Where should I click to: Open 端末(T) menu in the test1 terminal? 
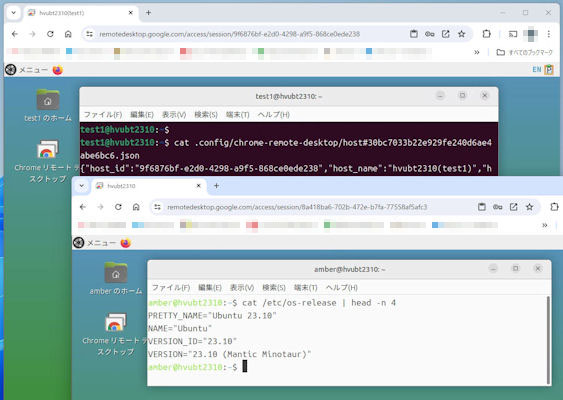tap(238, 115)
